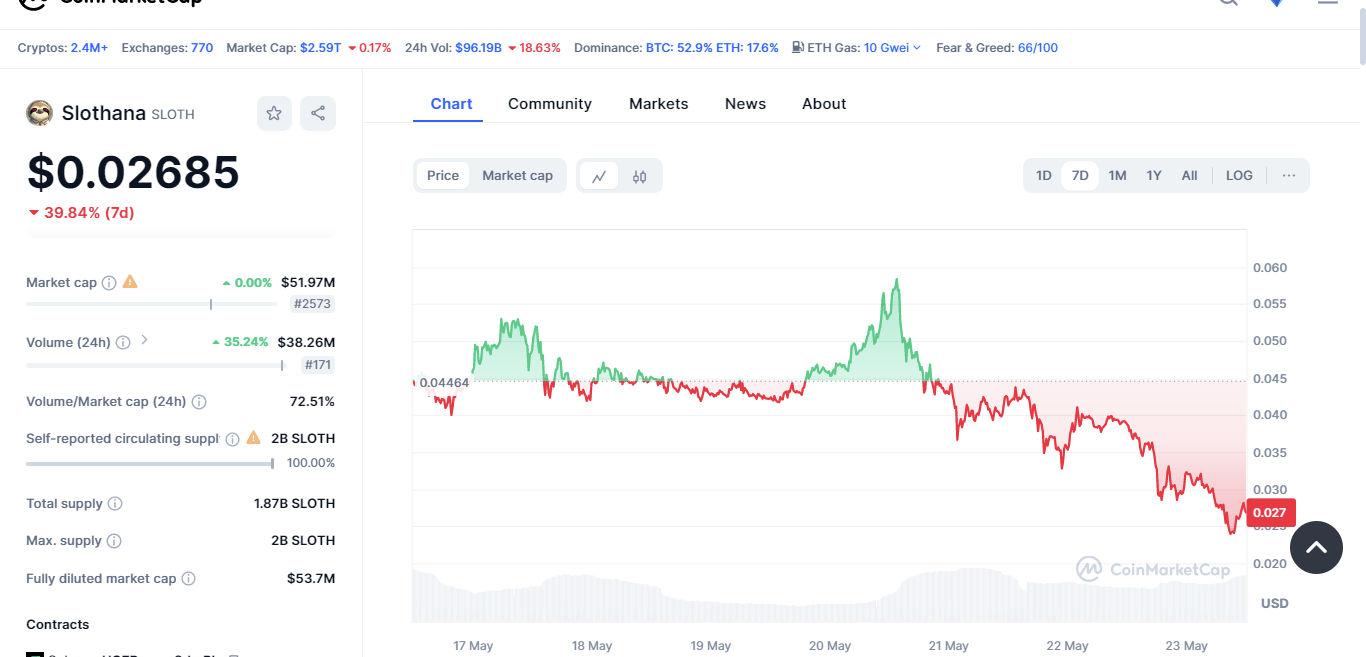Click the Volume (24h) rank bar
Viewport: 1366px width, 657px height.
pos(155,365)
